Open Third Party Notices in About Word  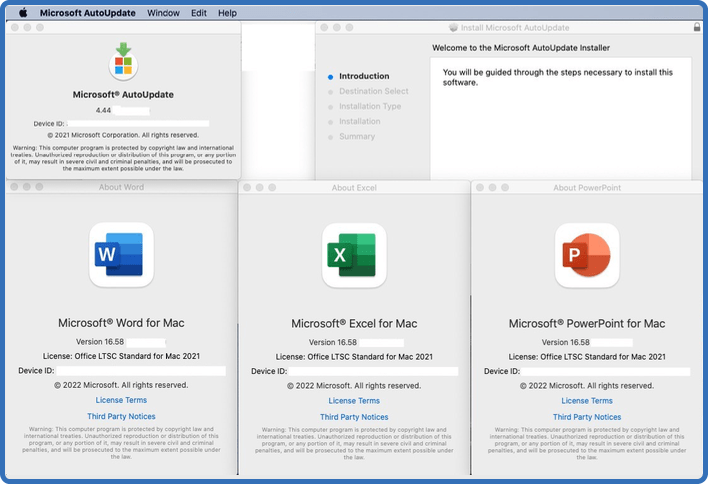(x=121, y=416)
